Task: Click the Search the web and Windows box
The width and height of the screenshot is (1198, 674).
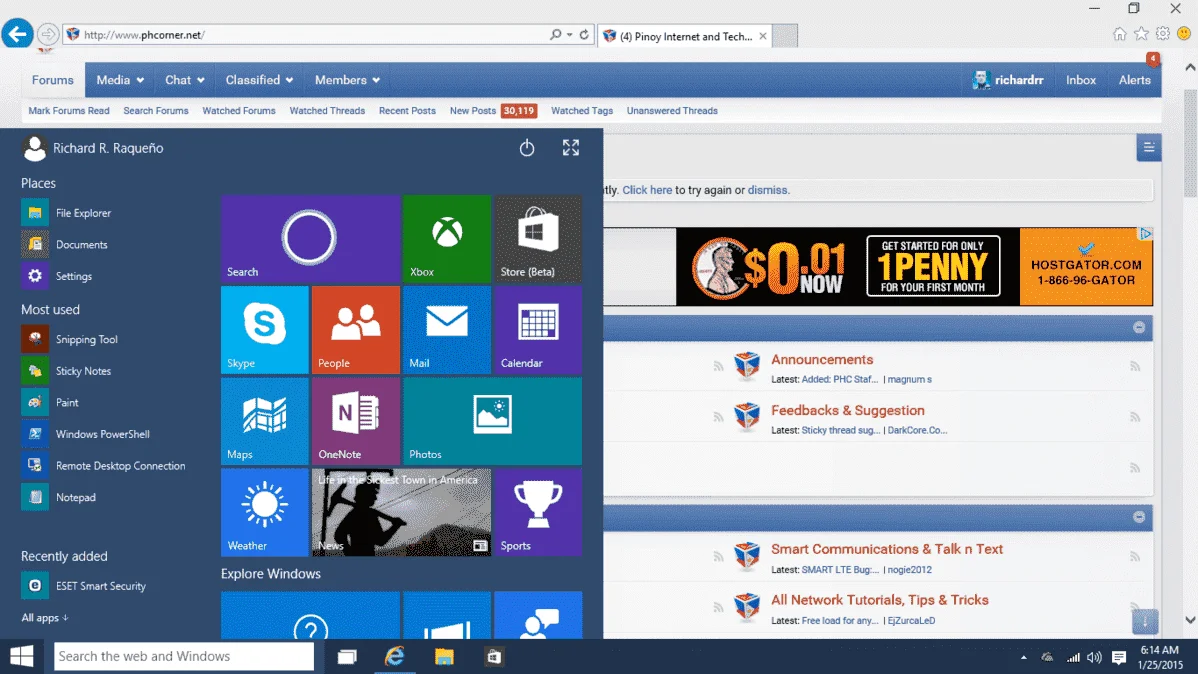Action: point(183,656)
